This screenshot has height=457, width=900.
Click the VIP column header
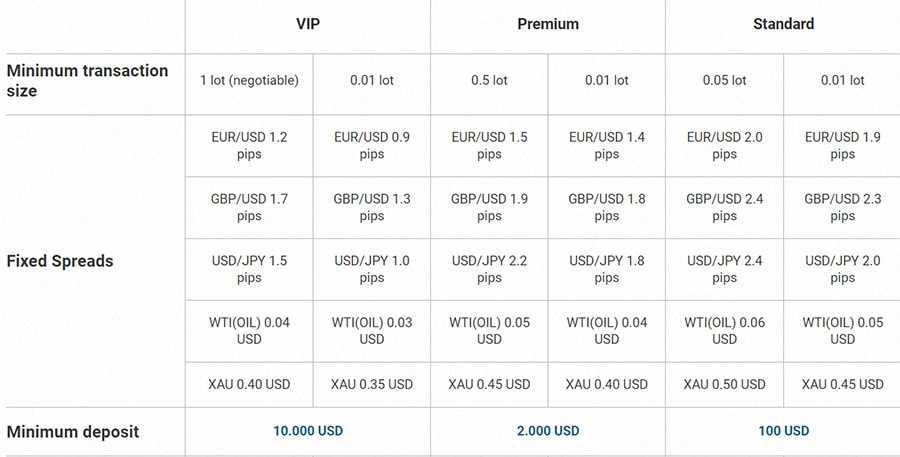point(308,24)
